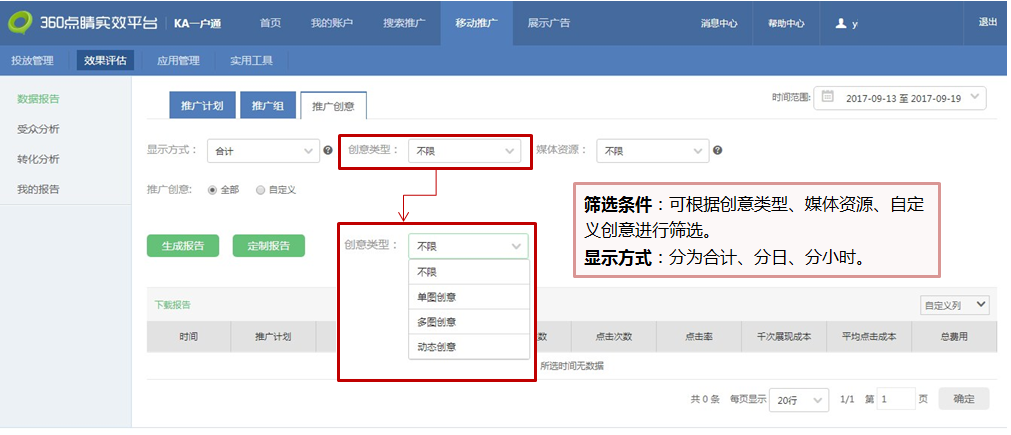The image size is (1011, 435).
Task: Expand the 显示方式 合计 dropdown
Action: coord(264,151)
